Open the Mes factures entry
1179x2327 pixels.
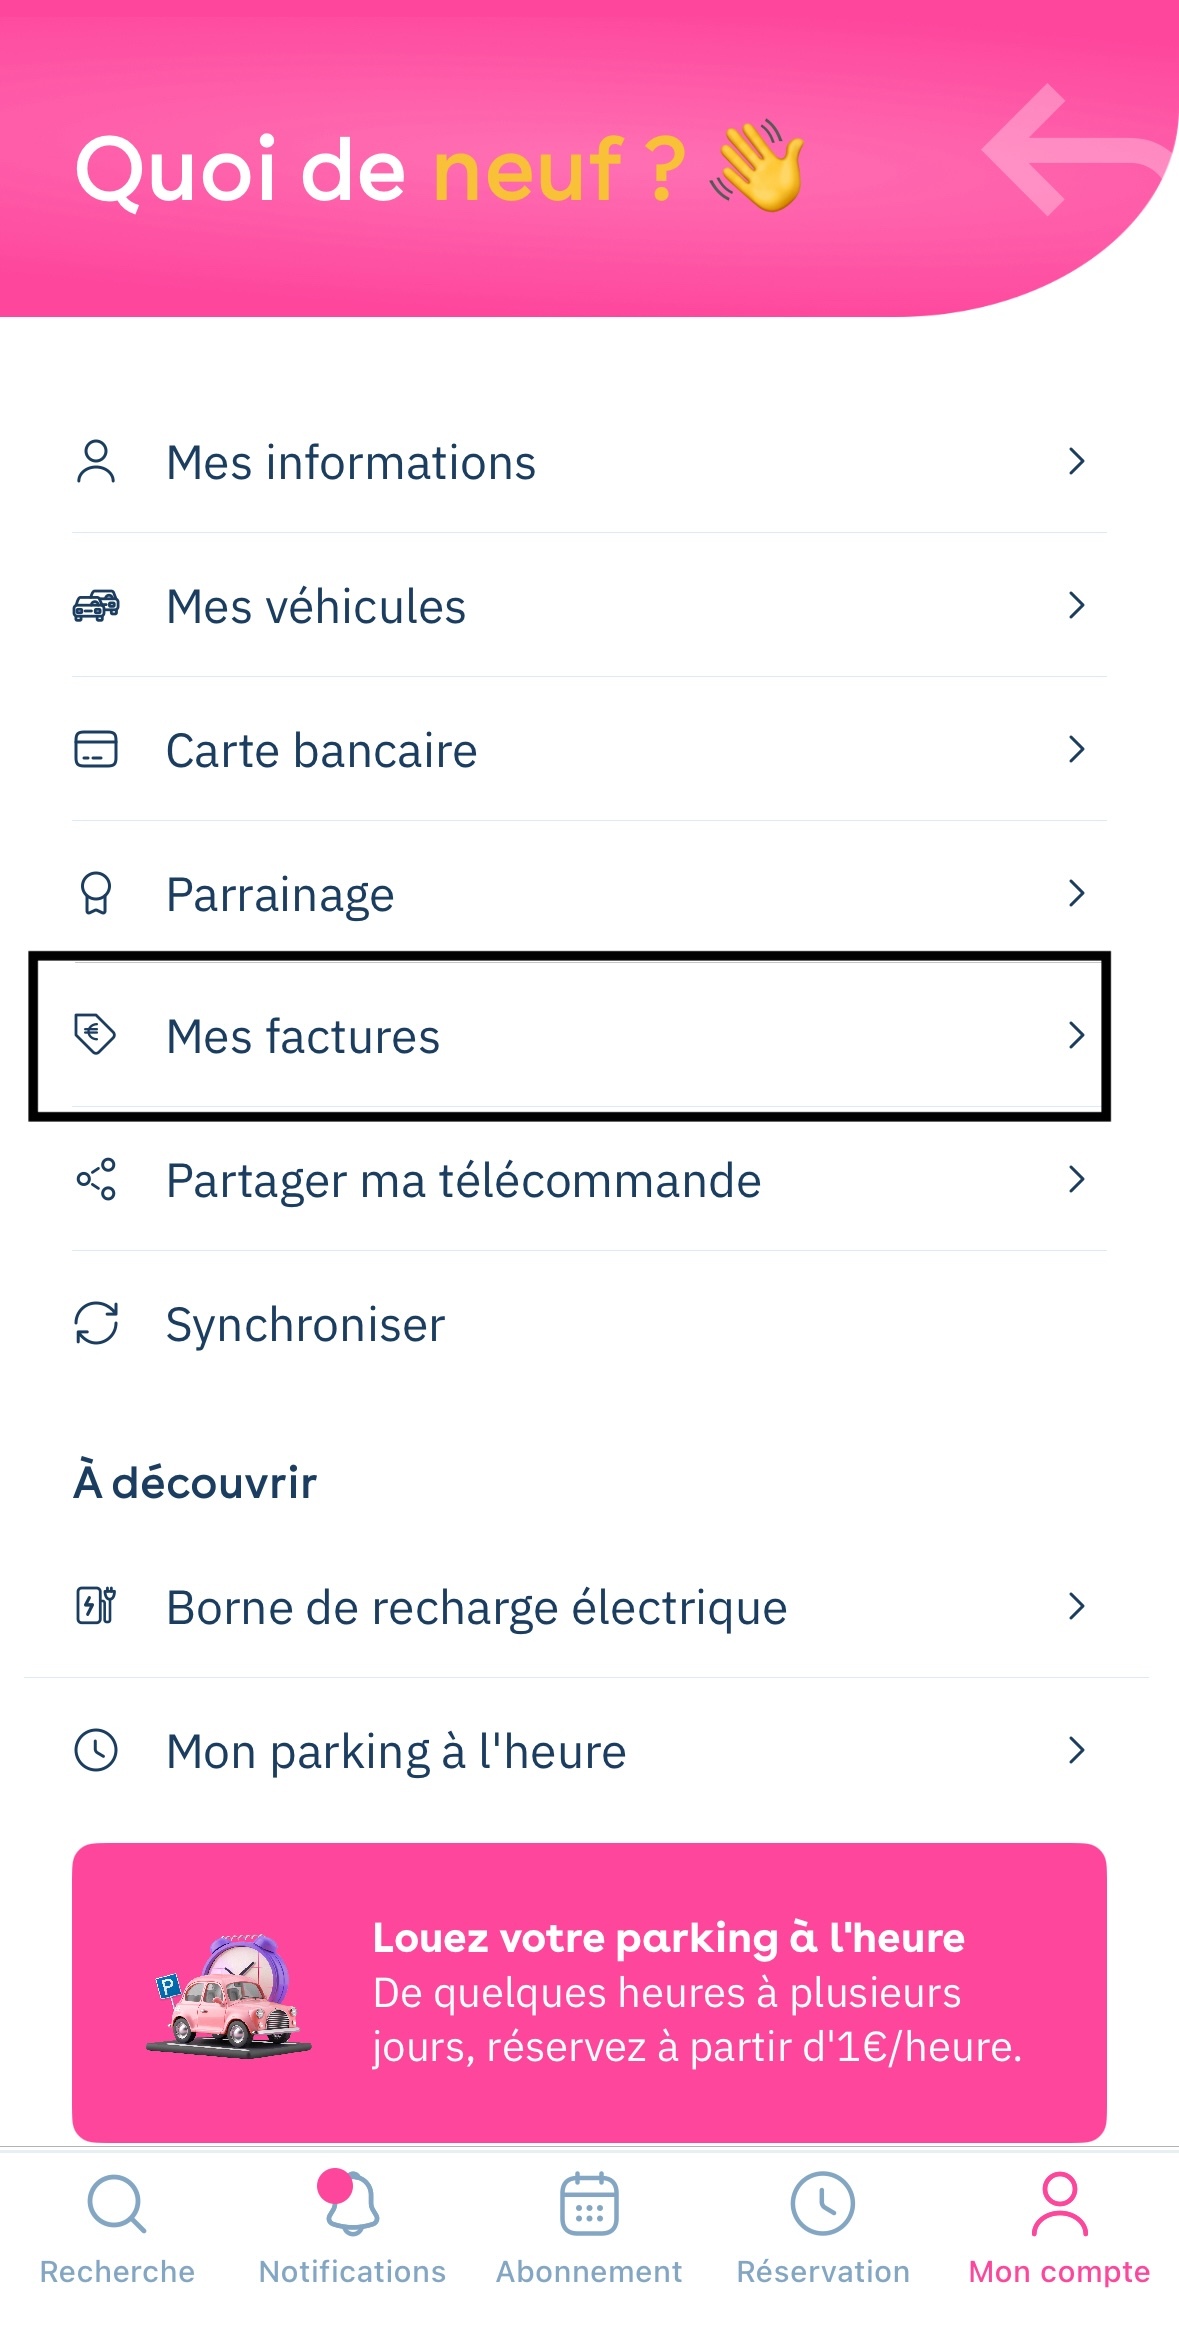[x=302, y=1036]
